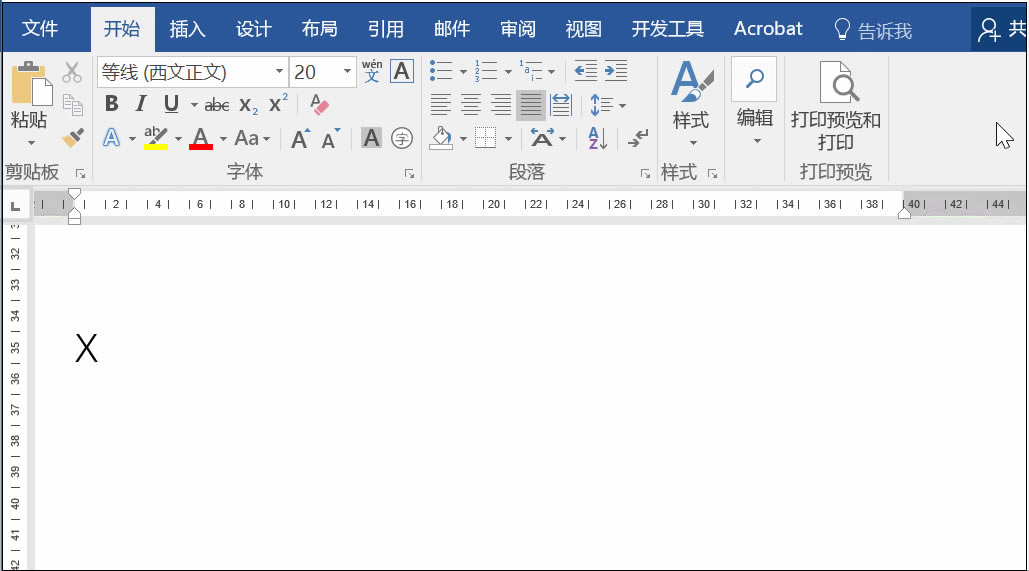Click the tab stop selector L icon
Image resolution: width=1029 pixels, height=571 pixels.
pyautogui.click(x=16, y=206)
